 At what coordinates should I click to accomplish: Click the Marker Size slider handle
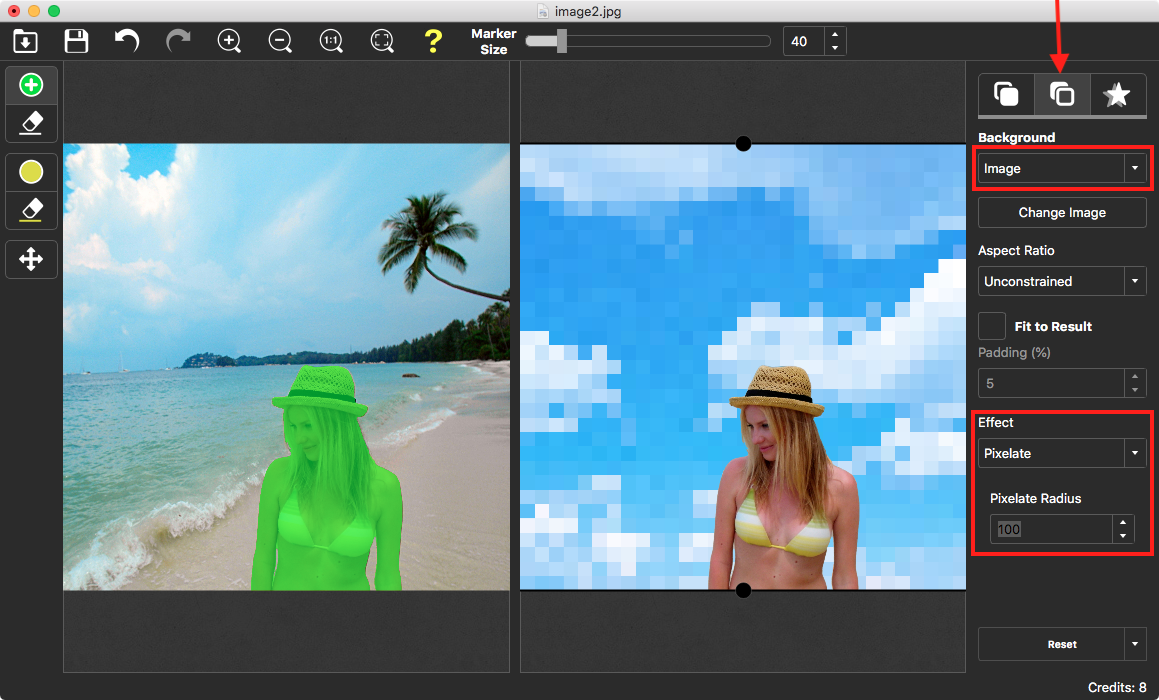coord(562,41)
